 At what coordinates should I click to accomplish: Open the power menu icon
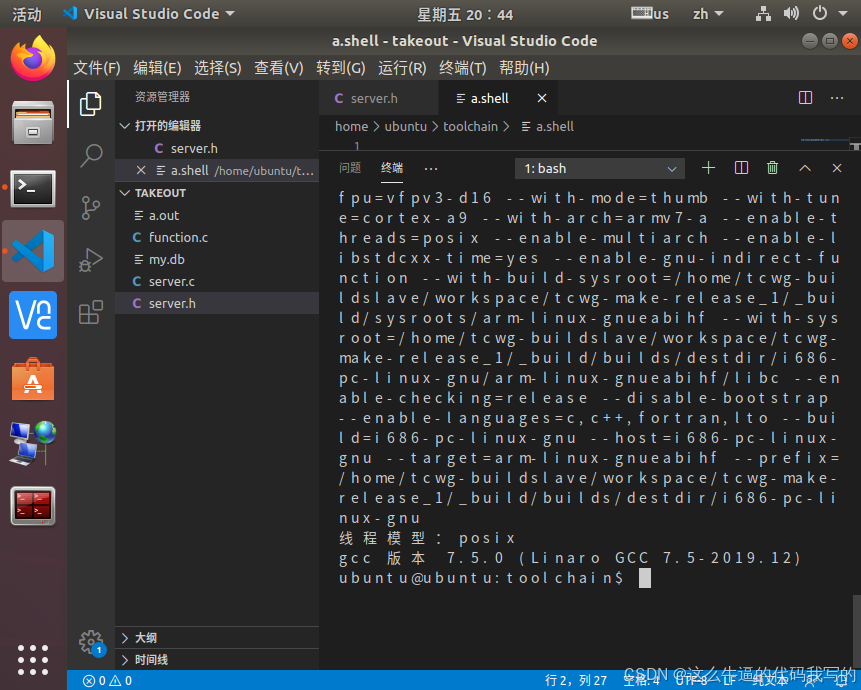(820, 13)
